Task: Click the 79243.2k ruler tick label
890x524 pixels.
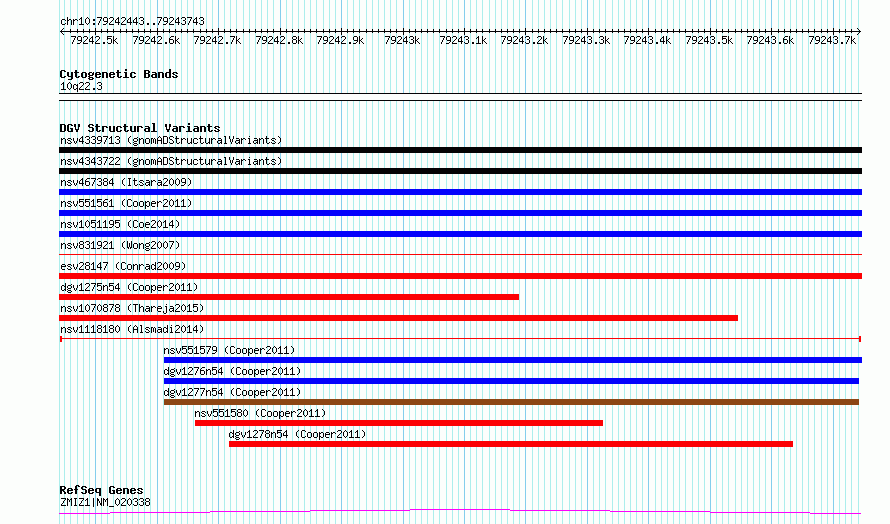Action: 524,40
